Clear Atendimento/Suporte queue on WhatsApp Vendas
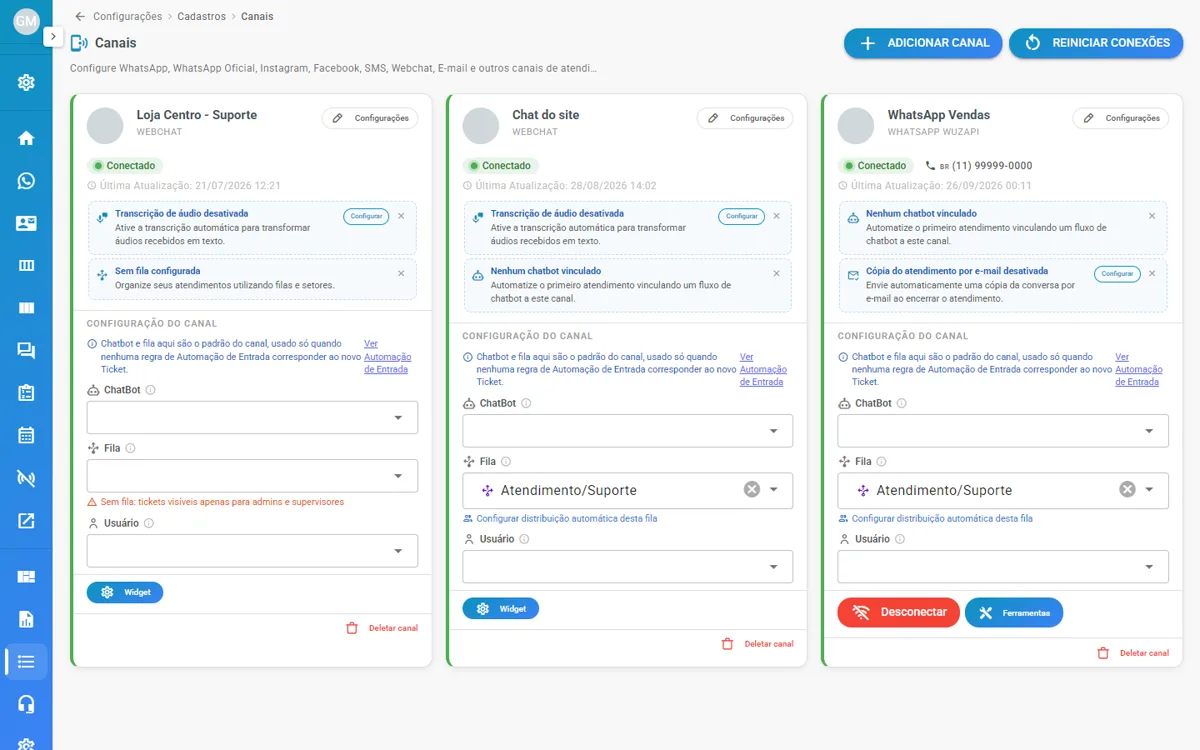The width and height of the screenshot is (1200, 750). (1127, 489)
